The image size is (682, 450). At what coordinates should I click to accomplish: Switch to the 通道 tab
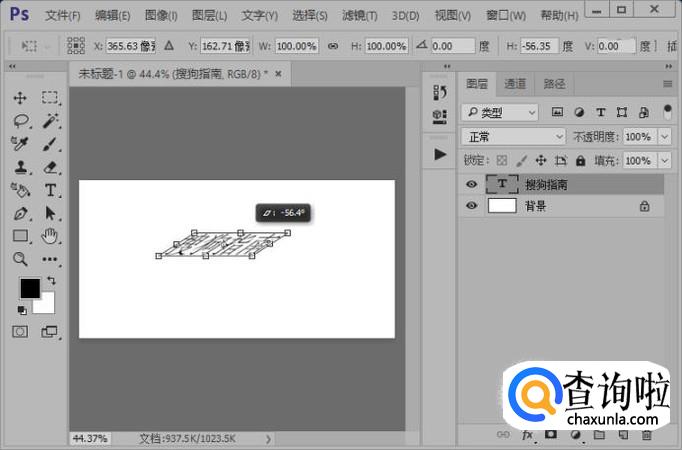[x=515, y=84]
